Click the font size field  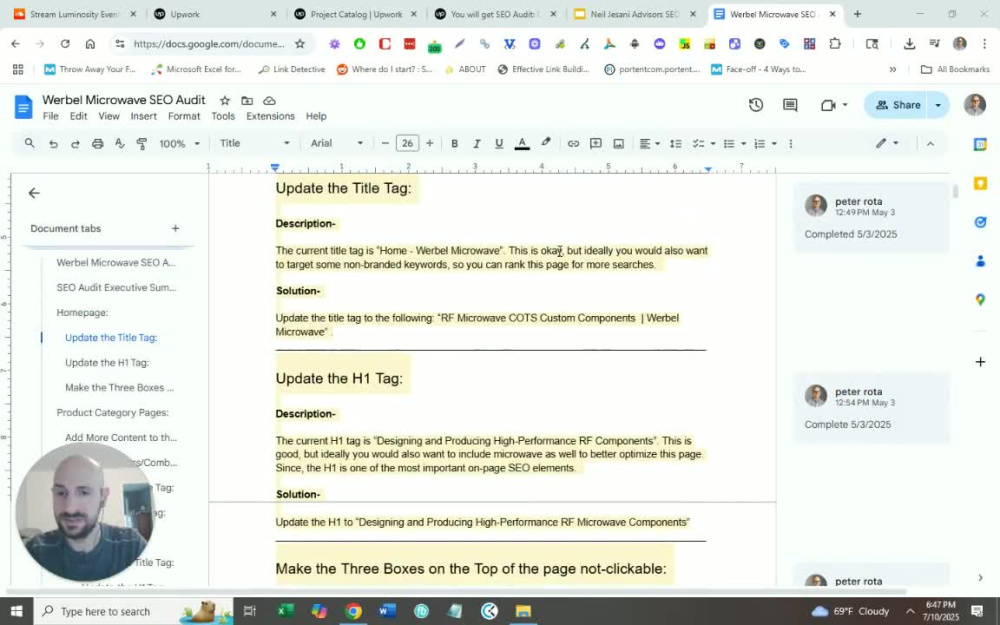coord(408,143)
